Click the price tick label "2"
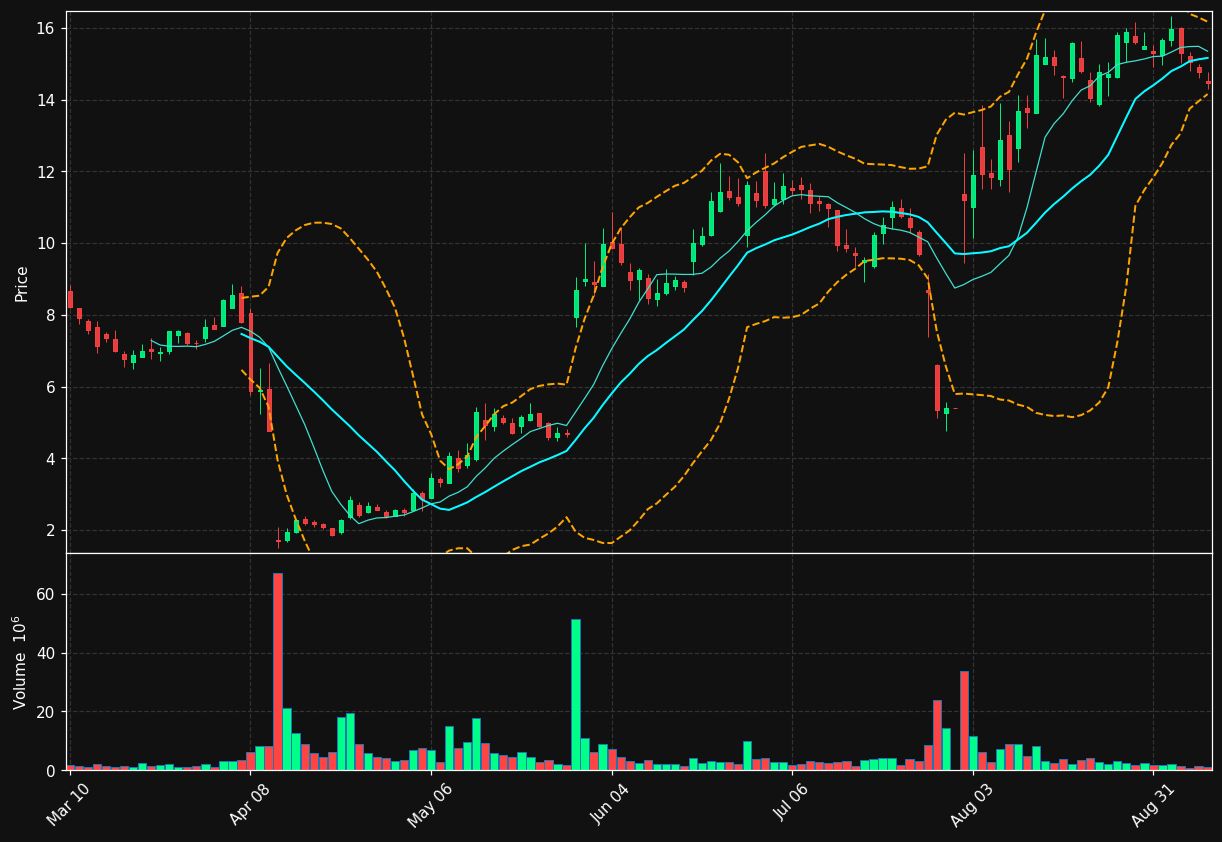 click(x=52, y=531)
